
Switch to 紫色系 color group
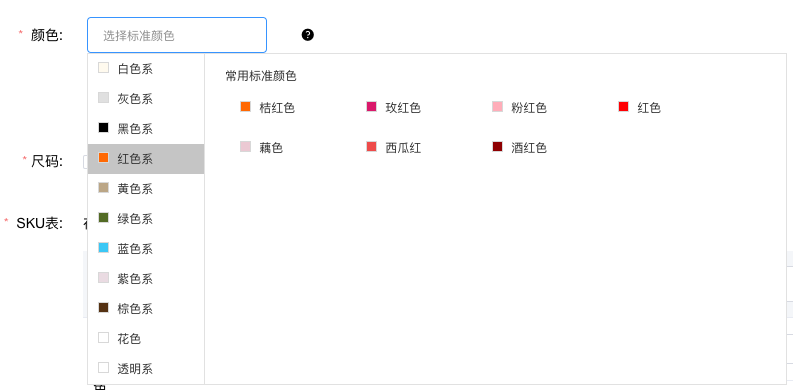(146, 279)
